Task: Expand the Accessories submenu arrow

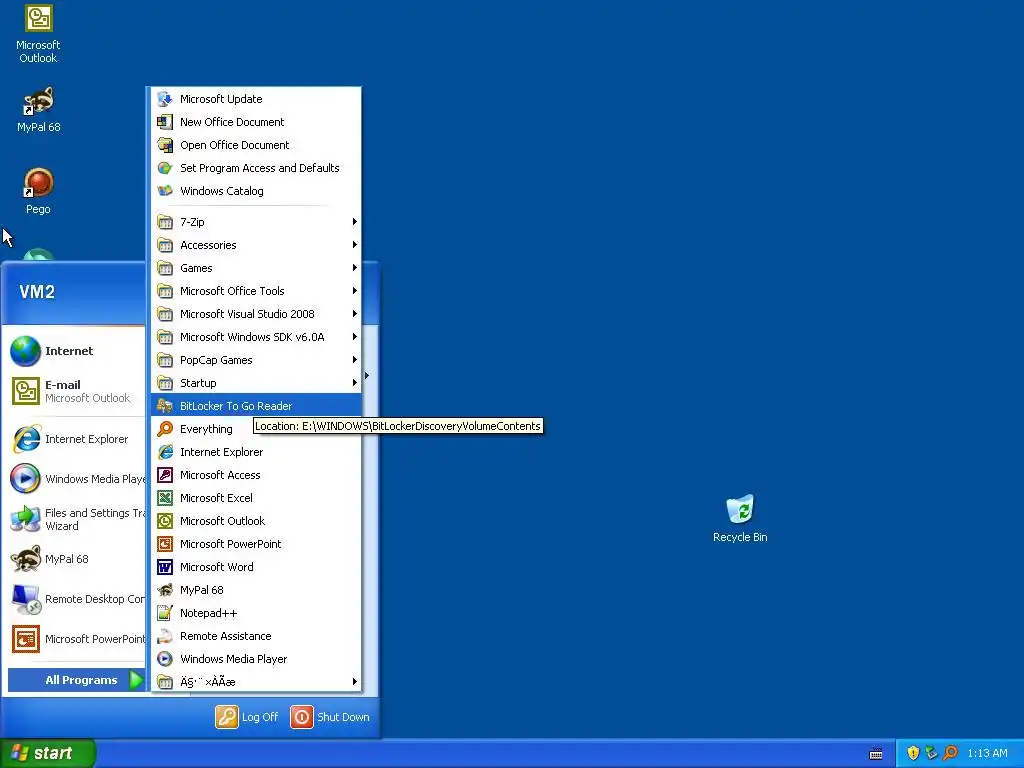Action: click(x=355, y=245)
